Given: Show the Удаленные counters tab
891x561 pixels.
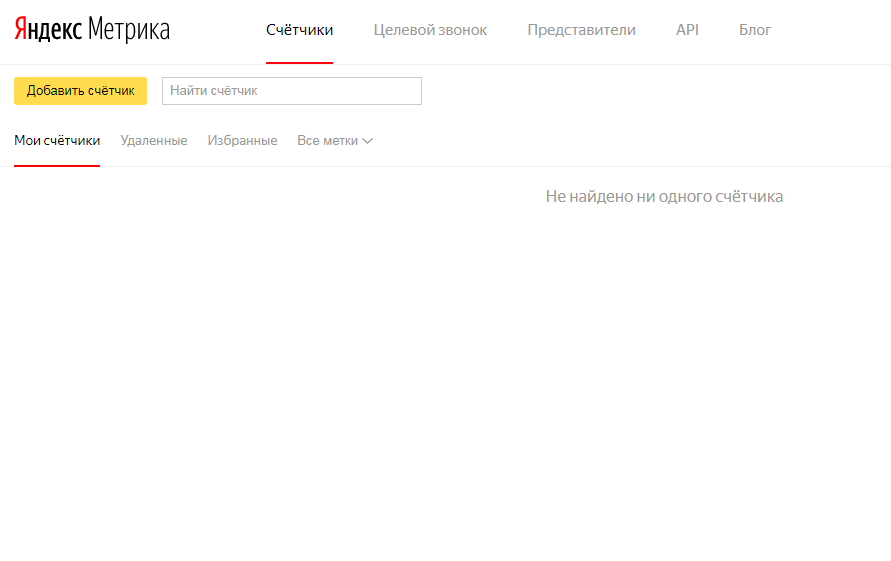Looking at the screenshot, I should (x=154, y=140).
